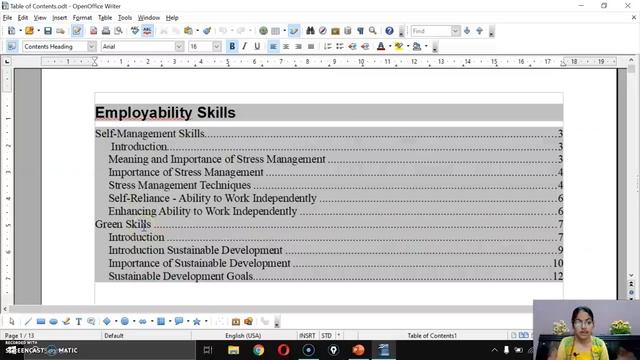Open the Insert menu
This screenshot has width=640, height=360.
(x=59, y=18)
